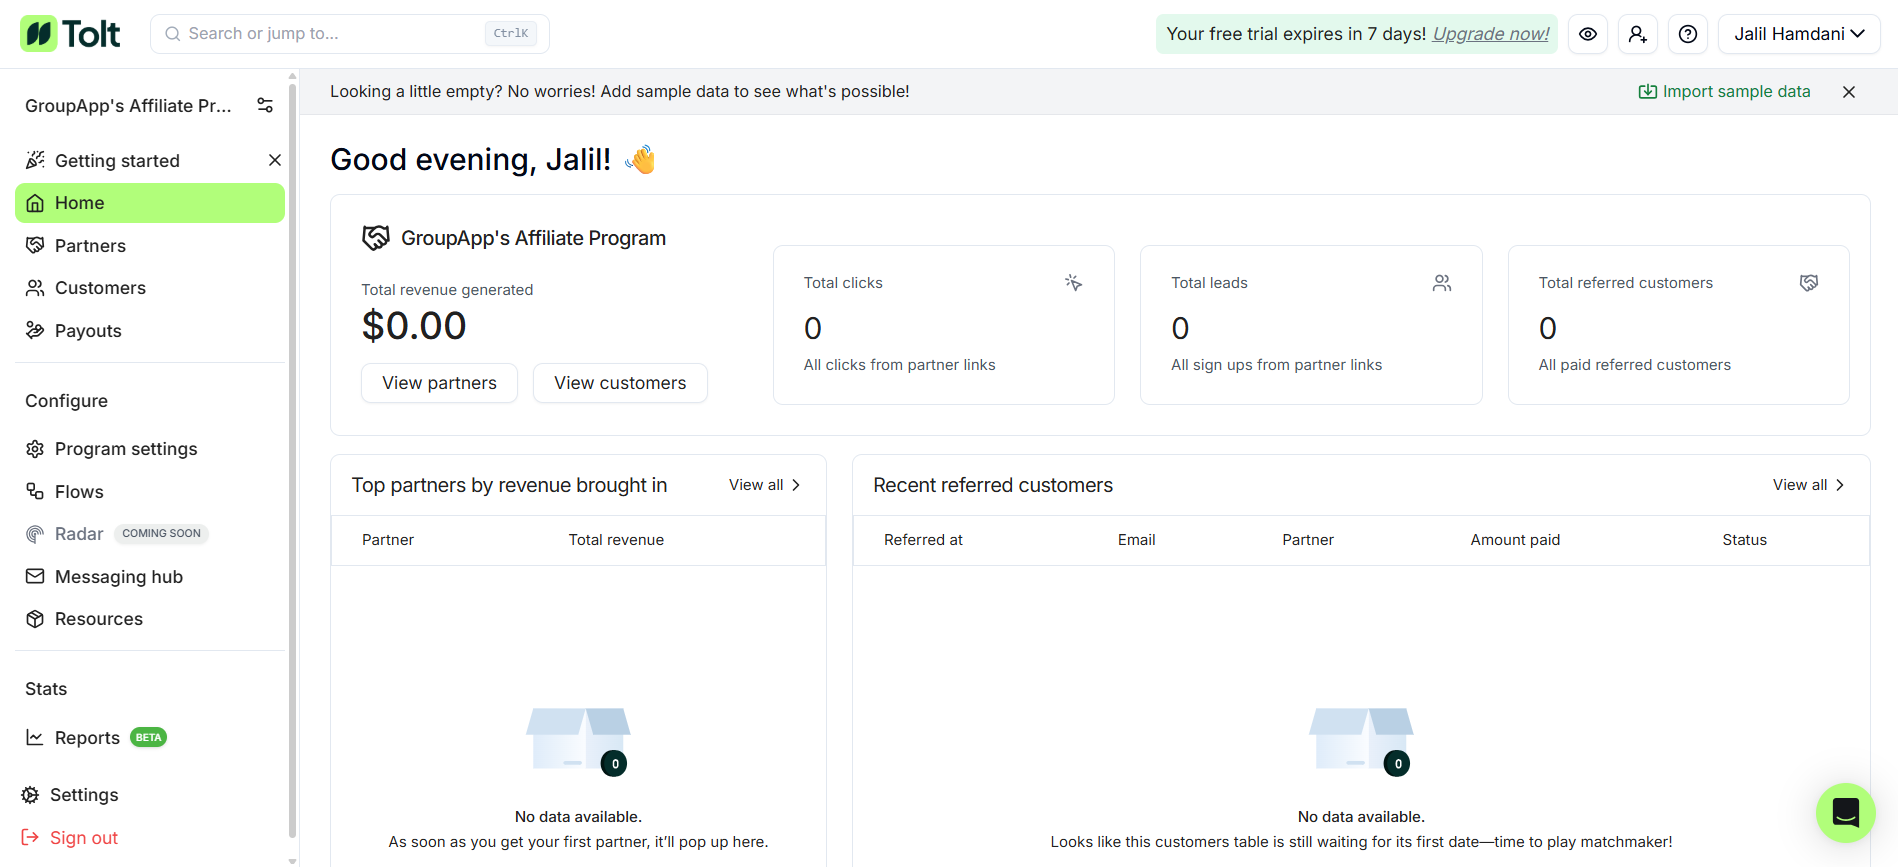
Task: Toggle the eye preview icon in header
Action: [1588, 34]
